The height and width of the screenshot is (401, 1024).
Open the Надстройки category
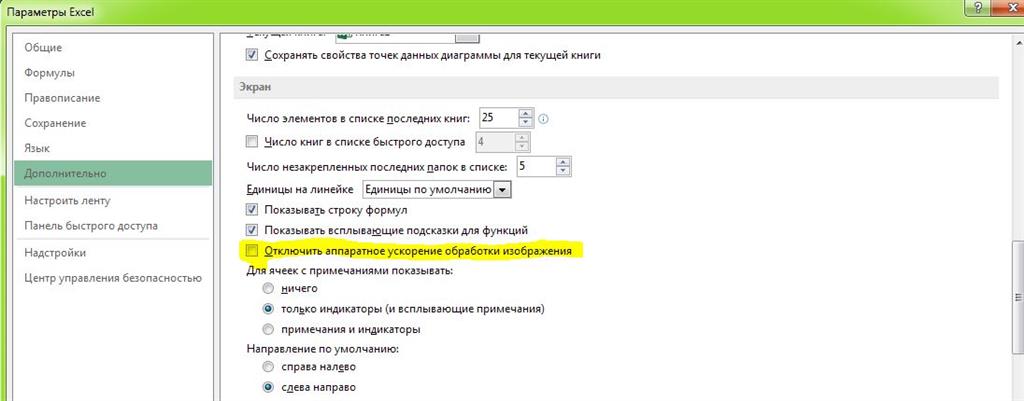click(x=55, y=253)
